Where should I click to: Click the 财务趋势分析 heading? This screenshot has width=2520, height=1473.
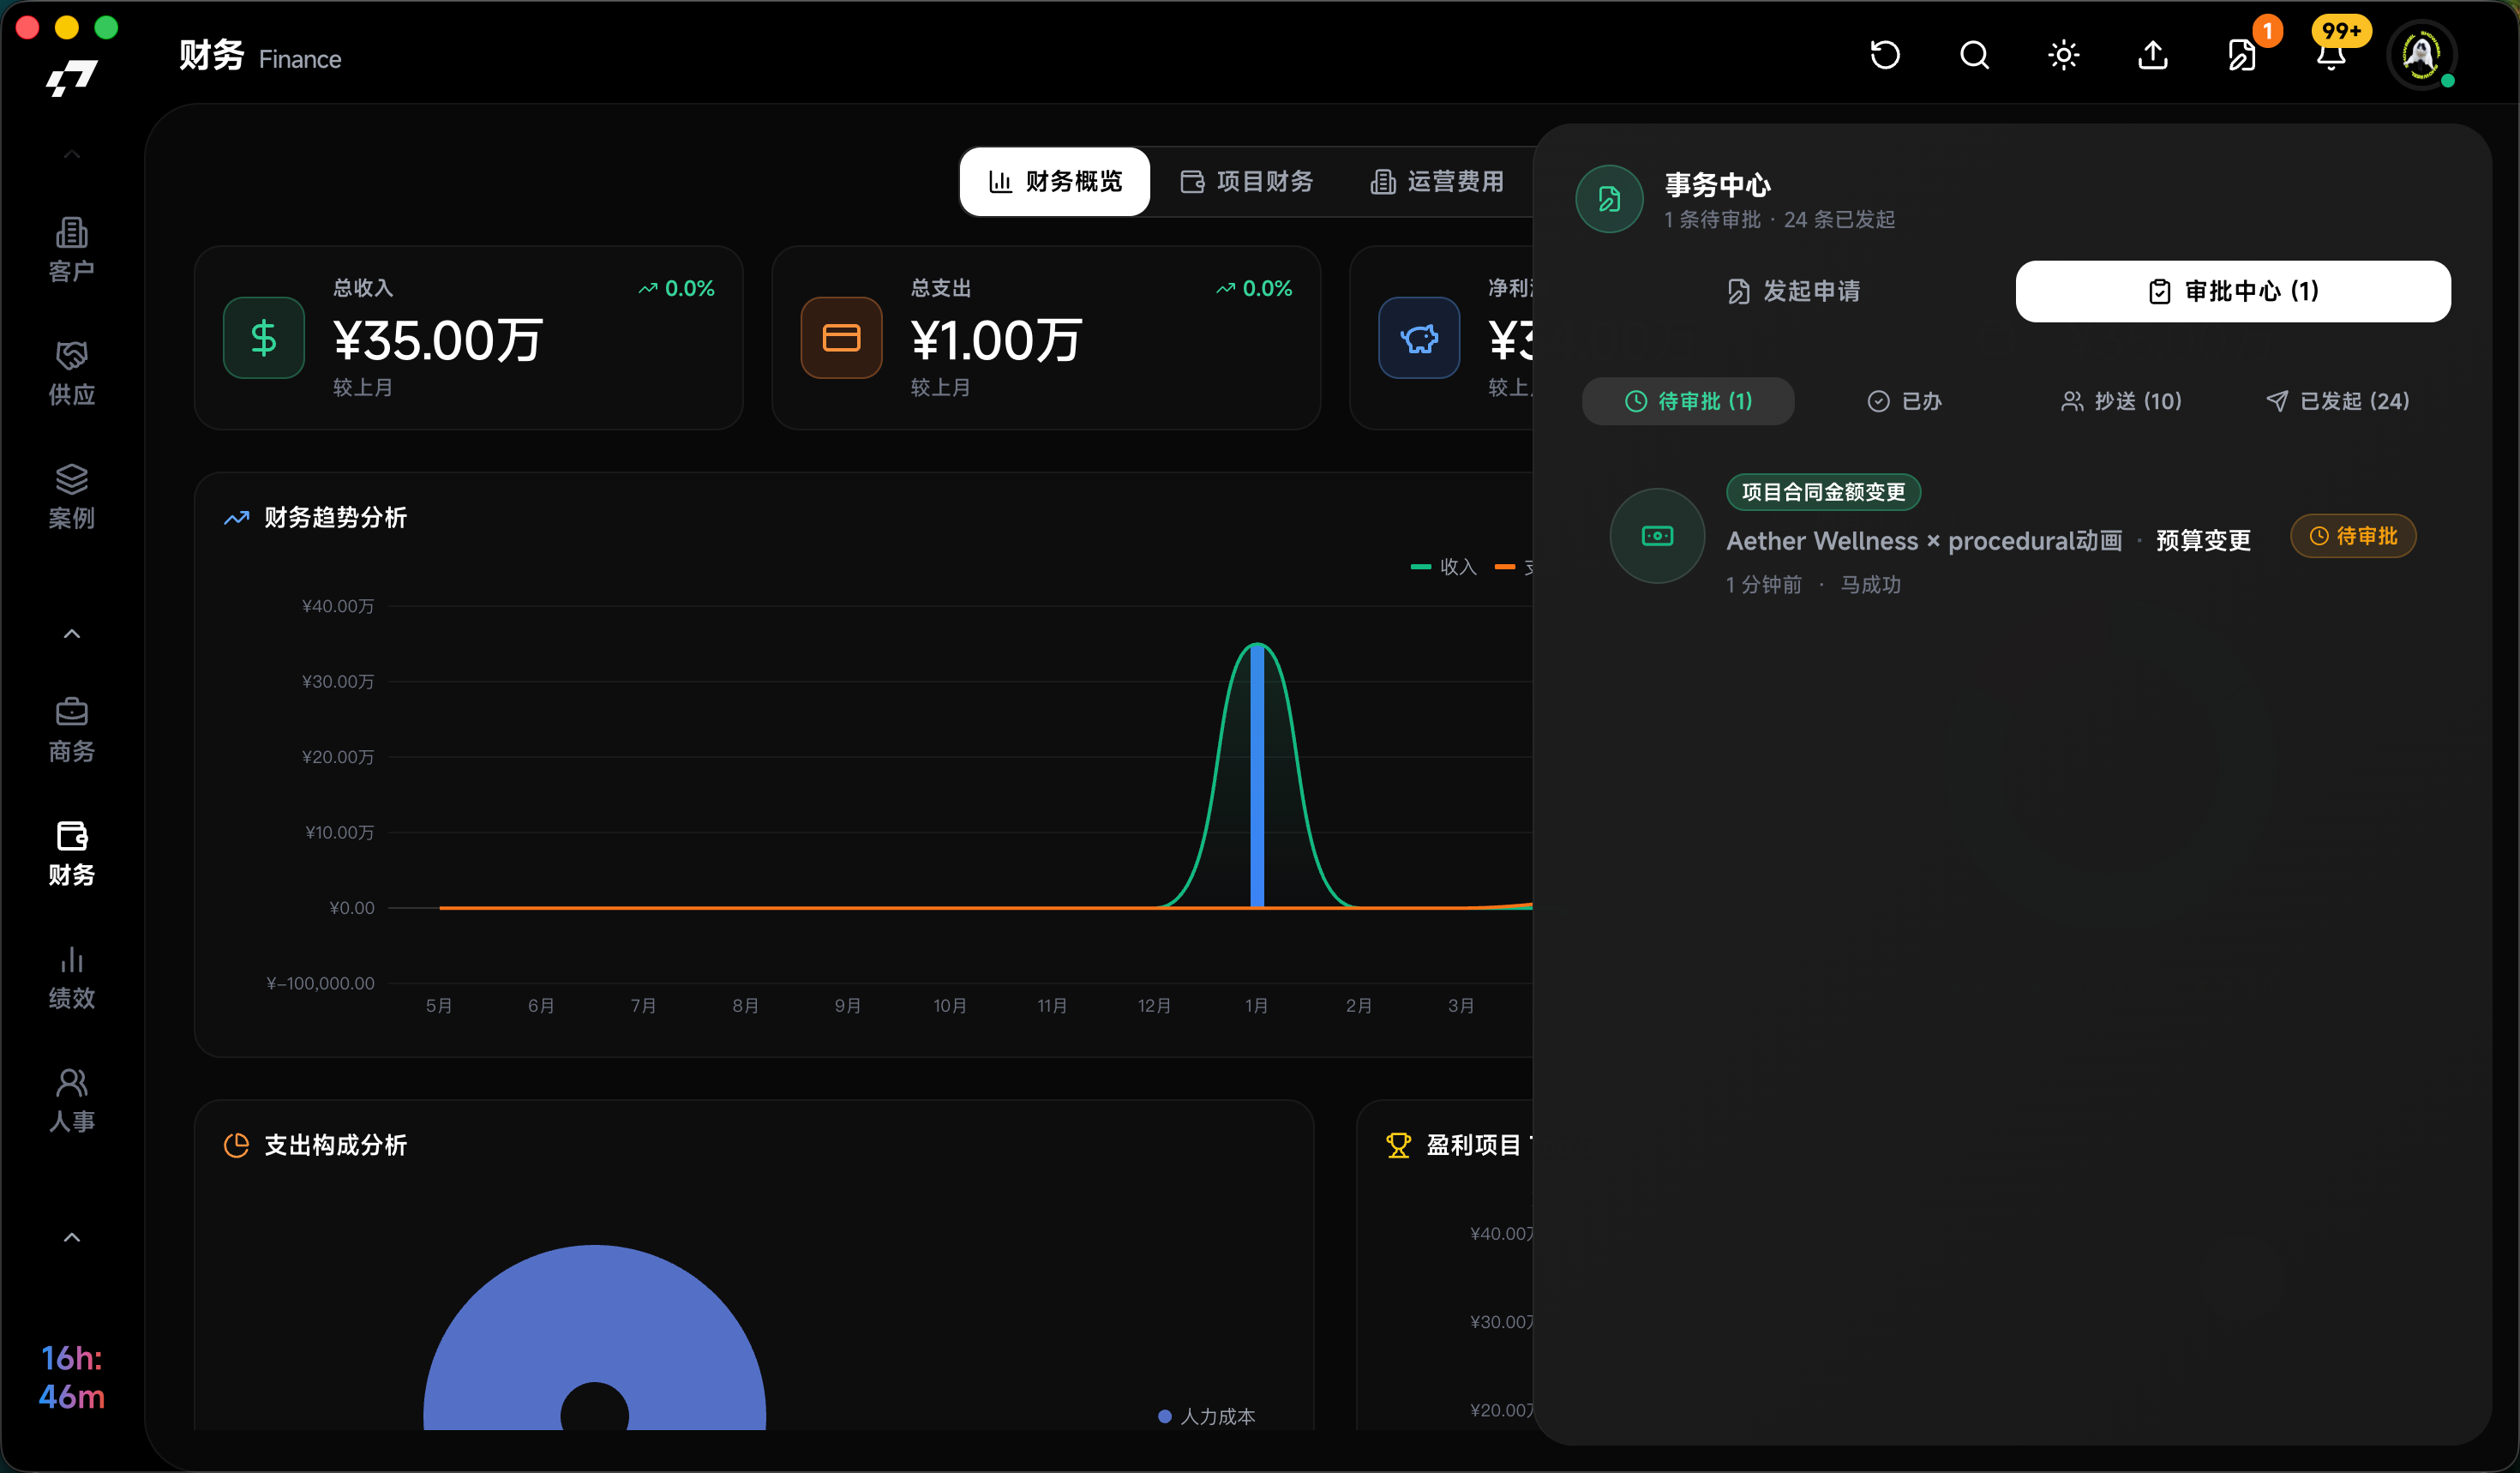336,518
